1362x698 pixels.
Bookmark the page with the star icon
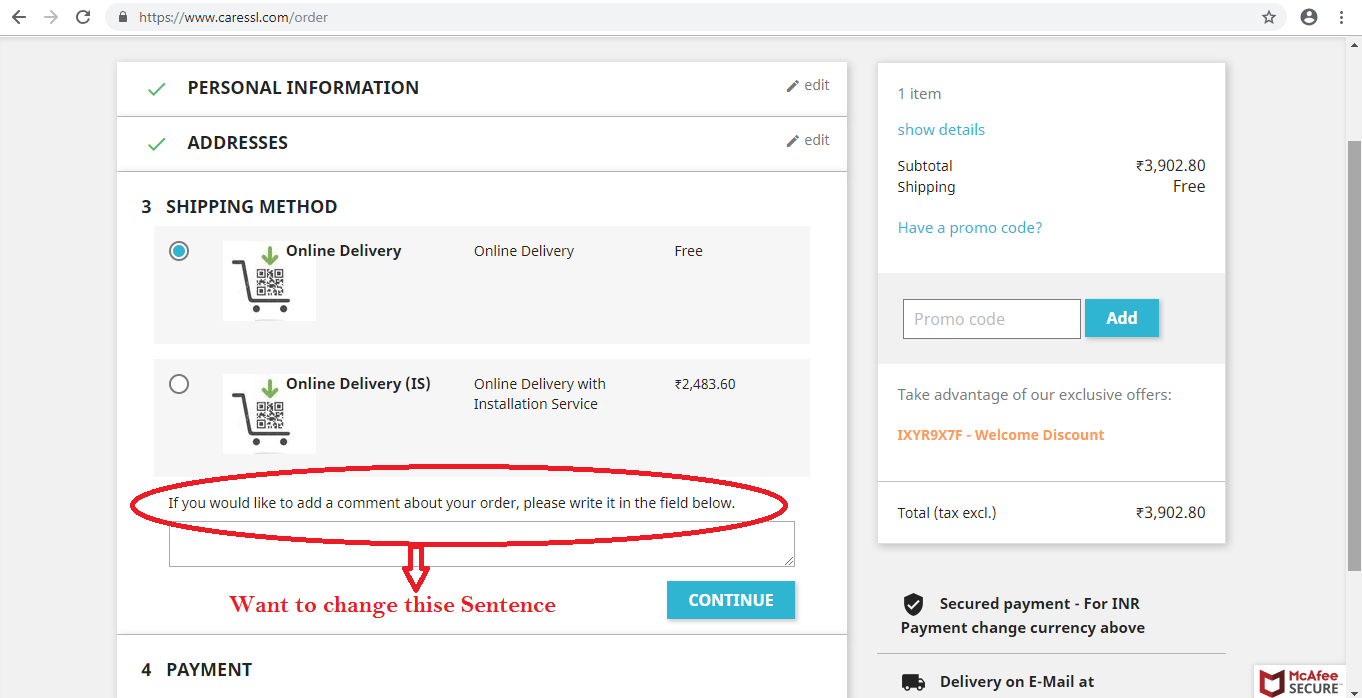[1269, 17]
